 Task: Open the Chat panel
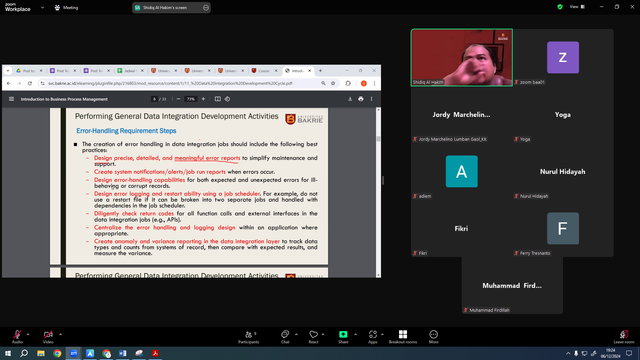coord(285,337)
